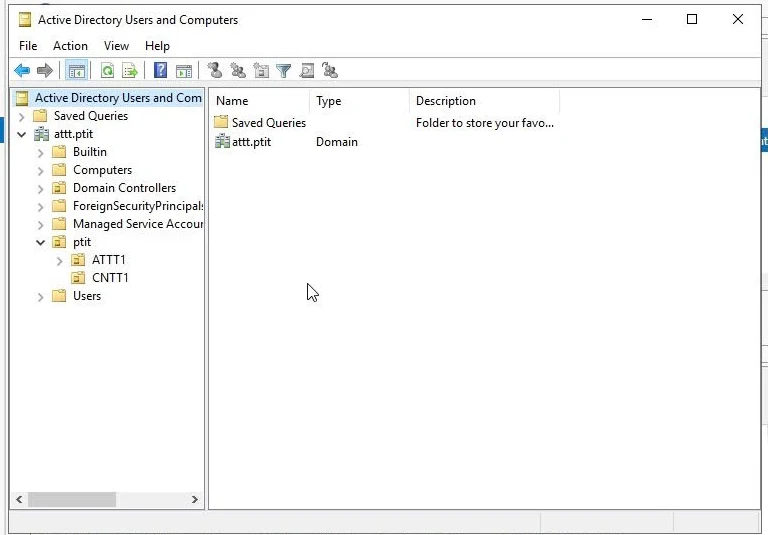The image size is (768, 535).
Task: Expand the Computers container
Action: tap(41, 171)
